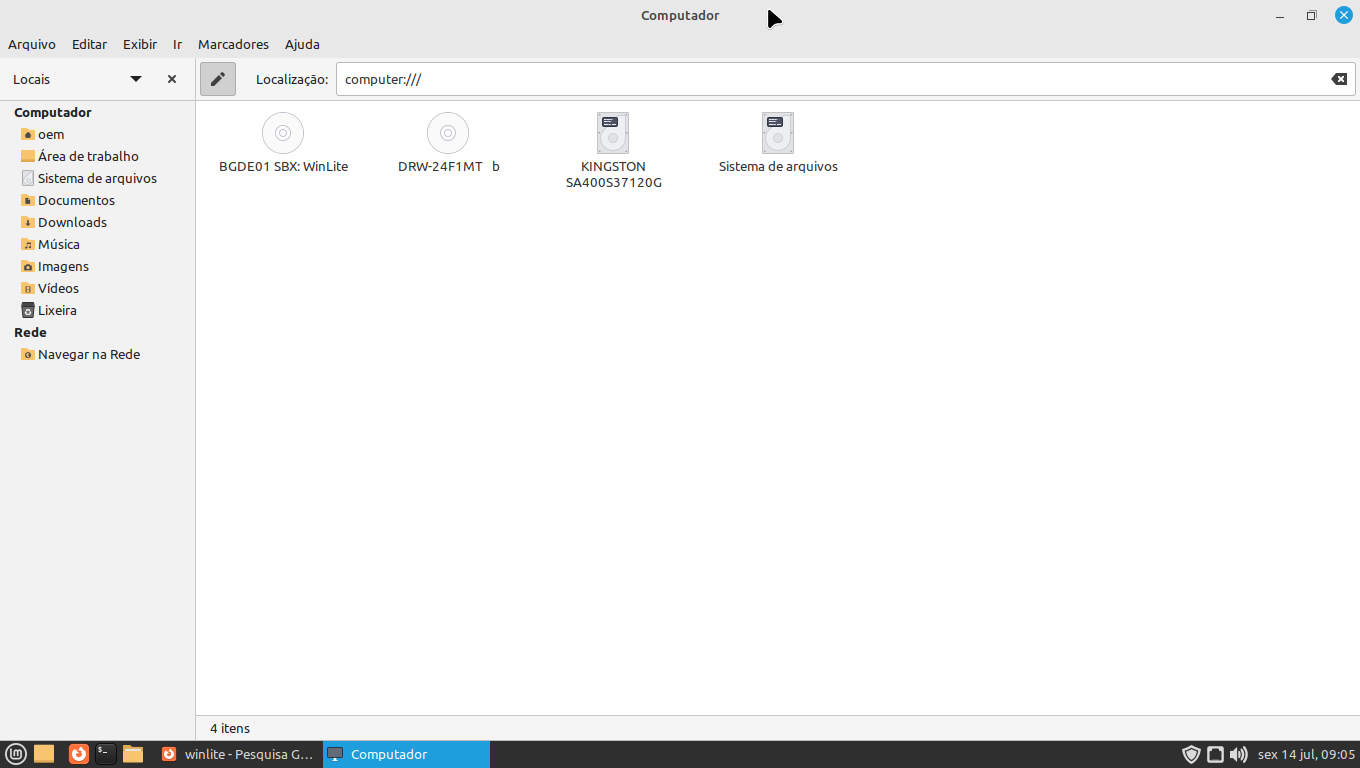Click the show desktop folder icon in taskbar
This screenshot has width=1360, height=768.
[44, 754]
